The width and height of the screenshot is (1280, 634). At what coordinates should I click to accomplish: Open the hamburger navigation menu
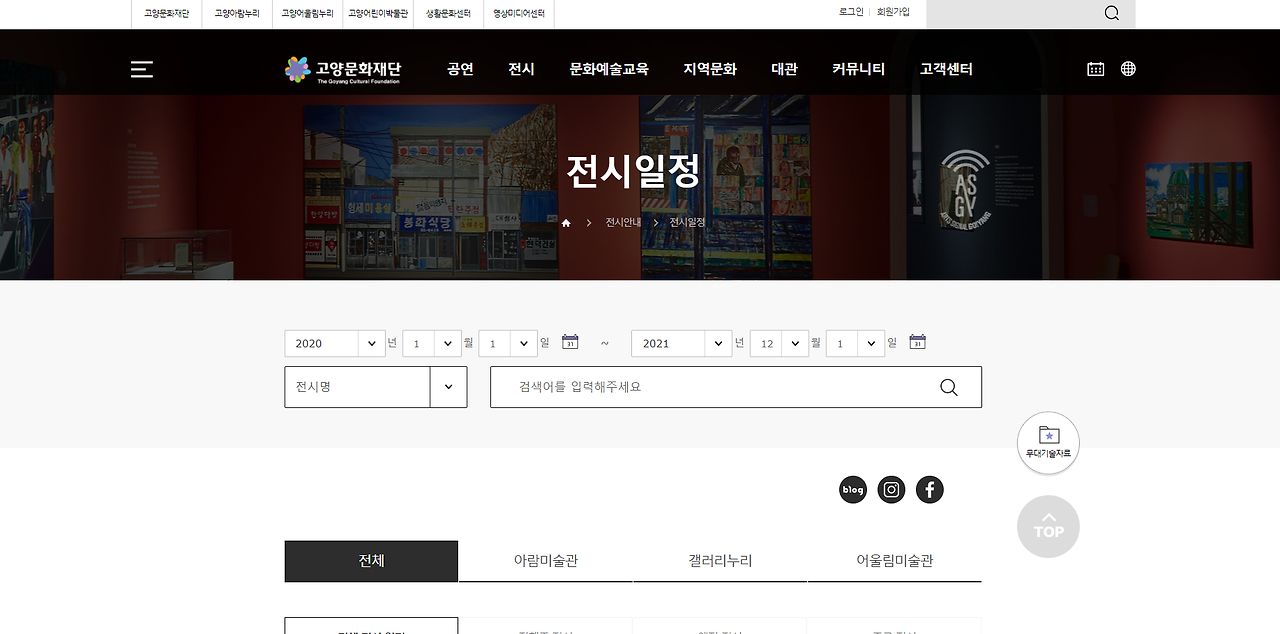coord(141,69)
